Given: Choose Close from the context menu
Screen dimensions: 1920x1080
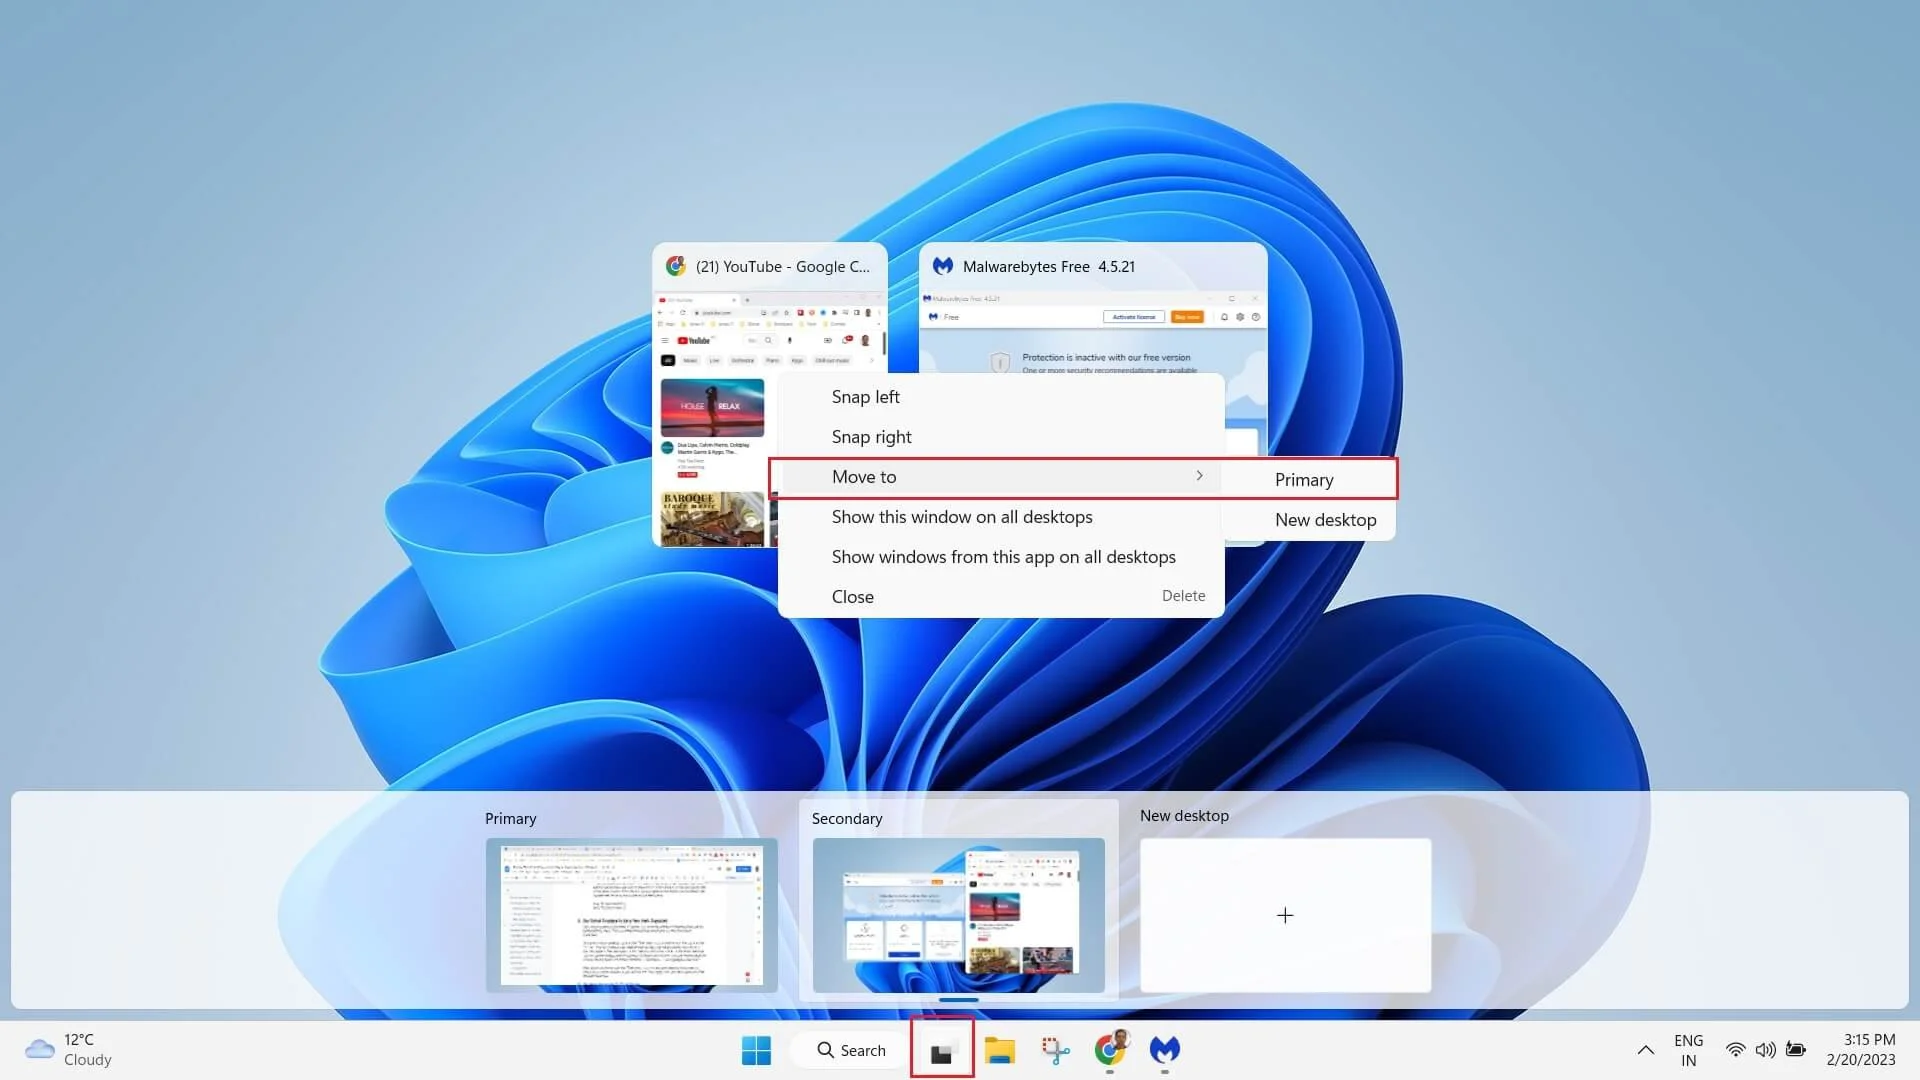Looking at the screenshot, I should pos(852,596).
